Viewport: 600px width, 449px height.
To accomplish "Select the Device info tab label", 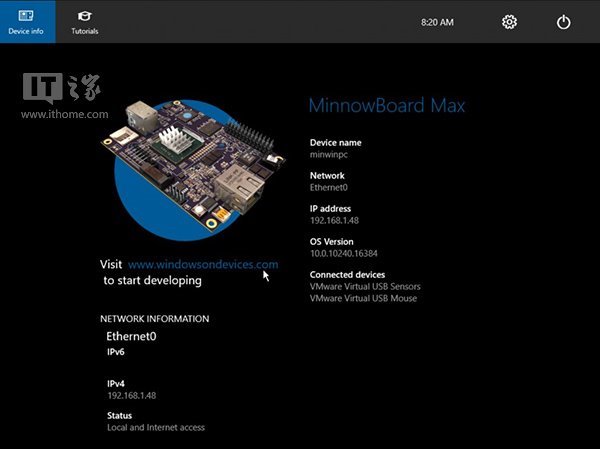I will (x=25, y=32).
